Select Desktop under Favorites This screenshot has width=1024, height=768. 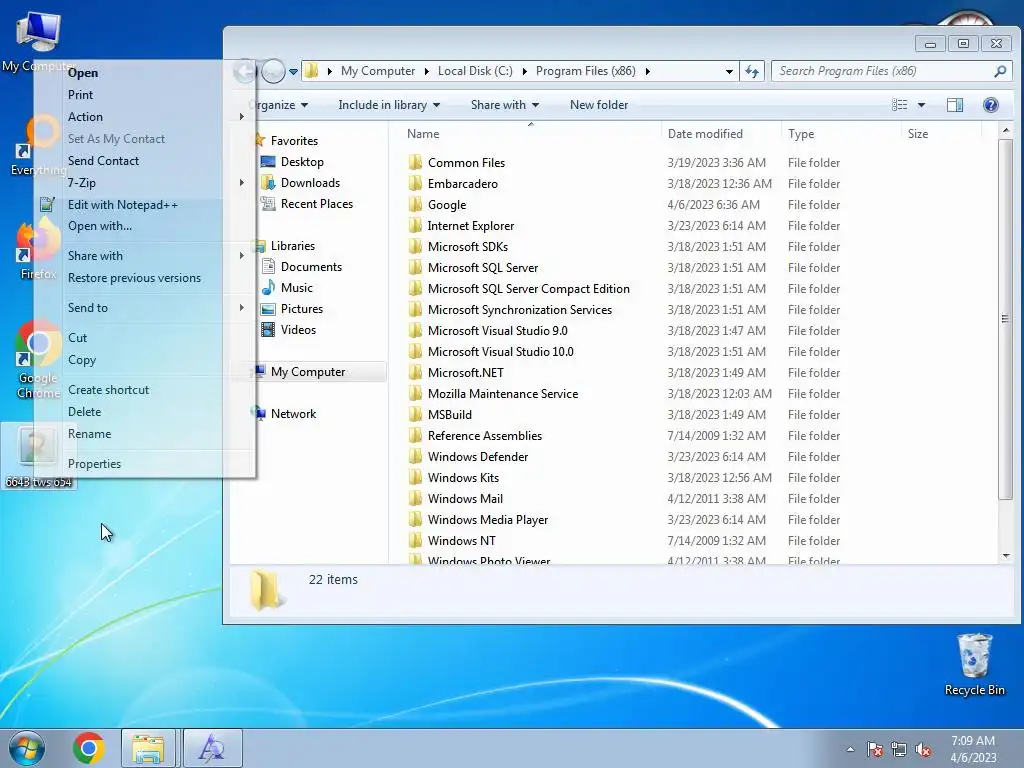[x=302, y=161]
